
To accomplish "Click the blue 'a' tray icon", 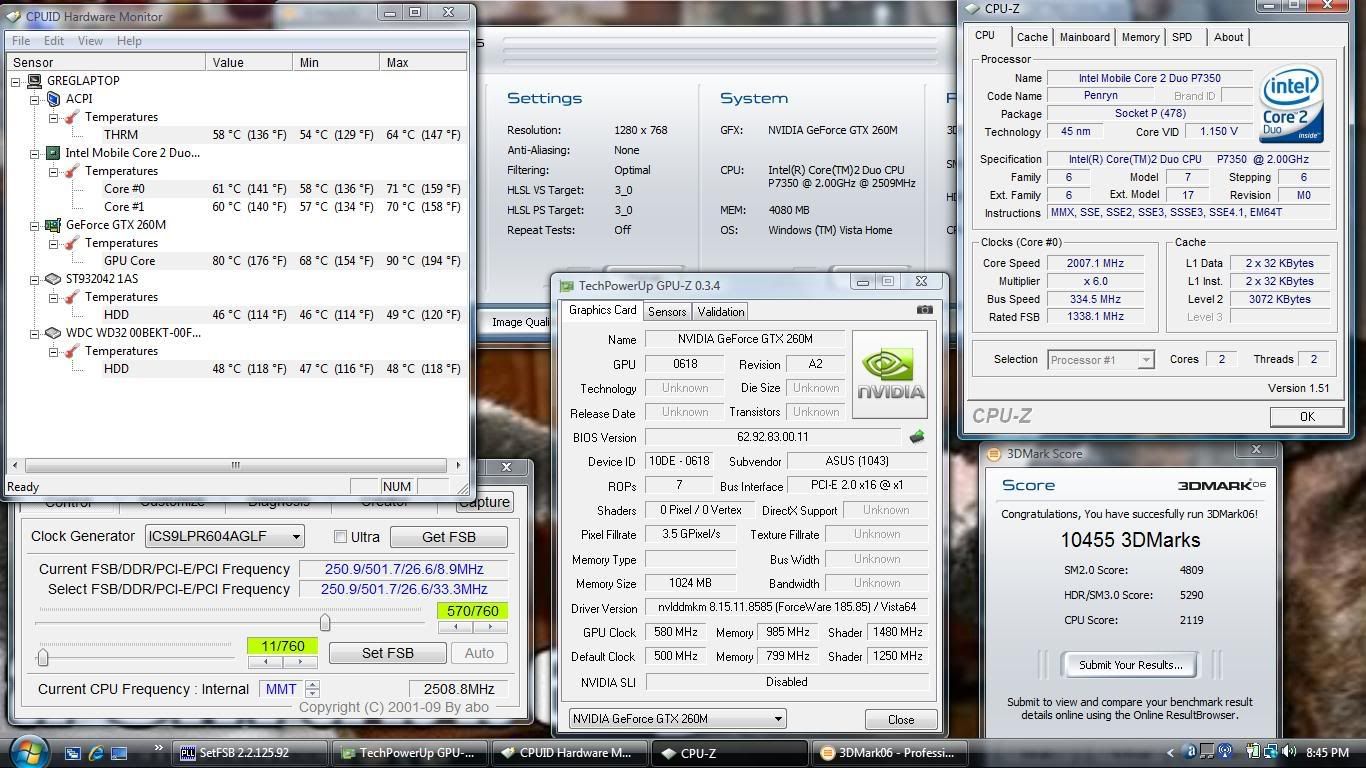I will coord(1189,752).
